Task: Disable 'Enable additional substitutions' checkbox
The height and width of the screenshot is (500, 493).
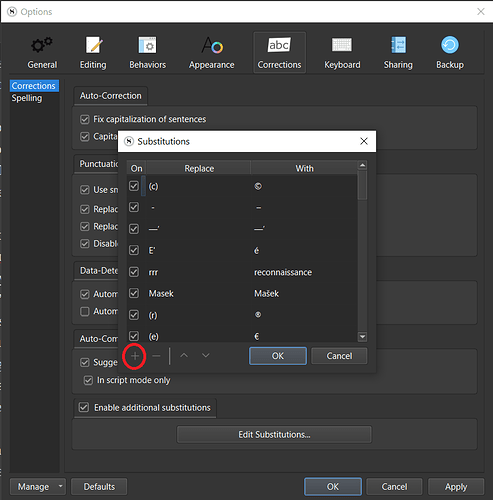Action: pos(84,407)
